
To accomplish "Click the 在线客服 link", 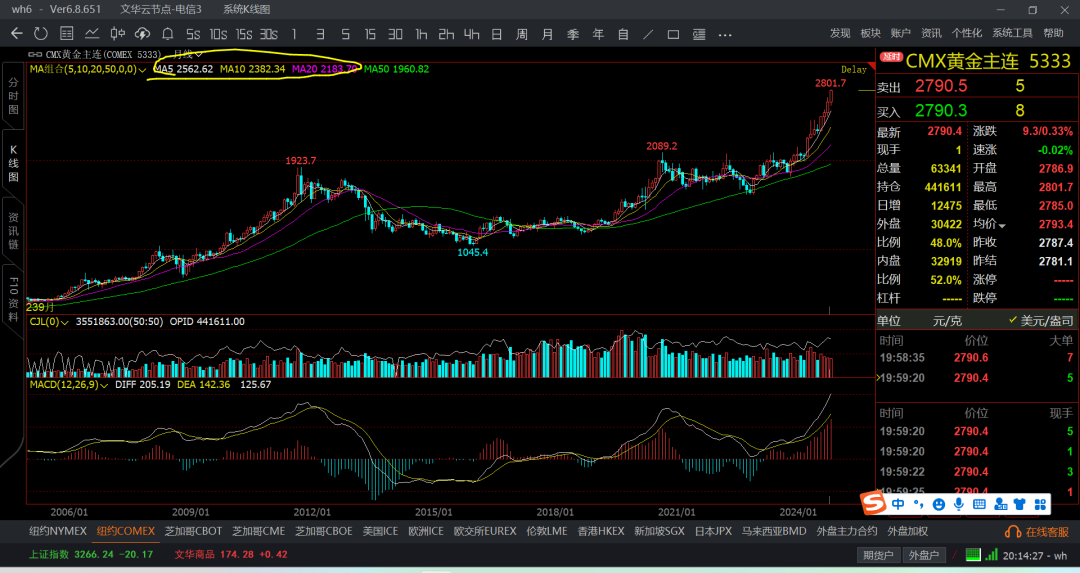I will tap(1048, 532).
